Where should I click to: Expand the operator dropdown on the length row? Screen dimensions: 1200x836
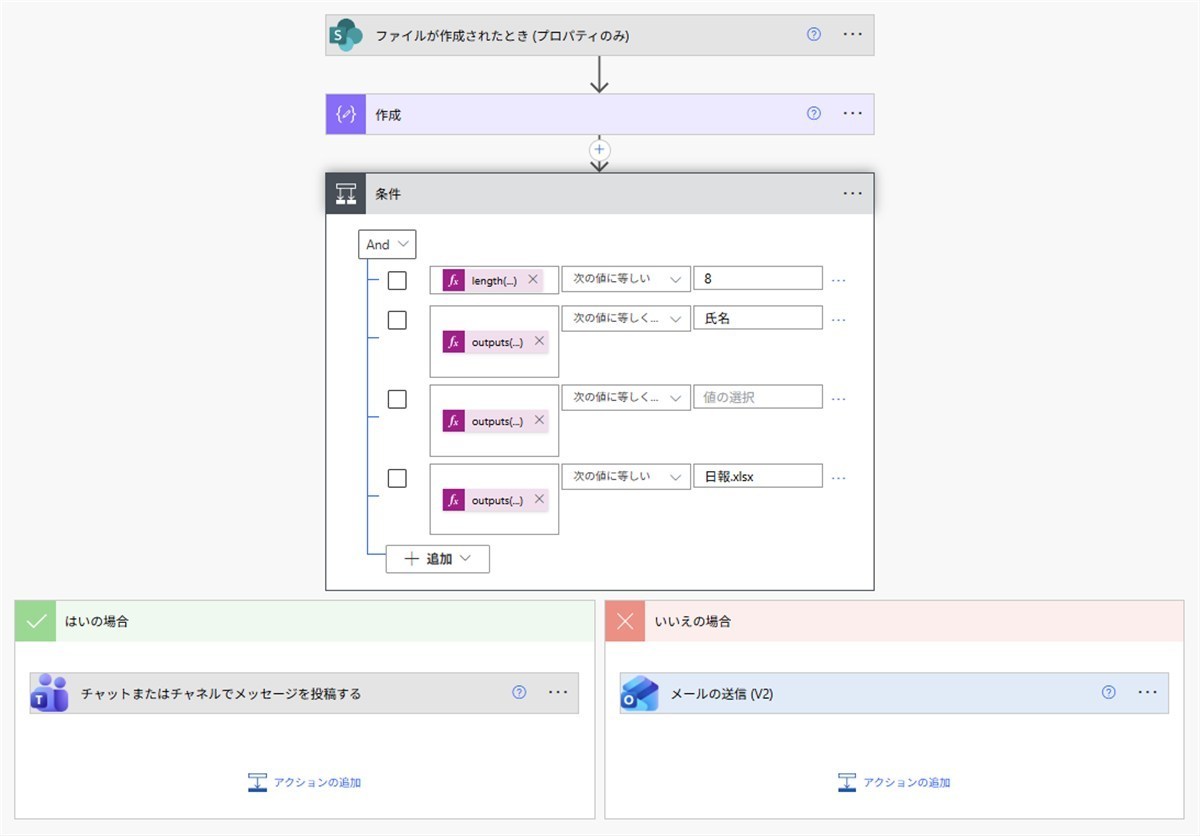(625, 279)
